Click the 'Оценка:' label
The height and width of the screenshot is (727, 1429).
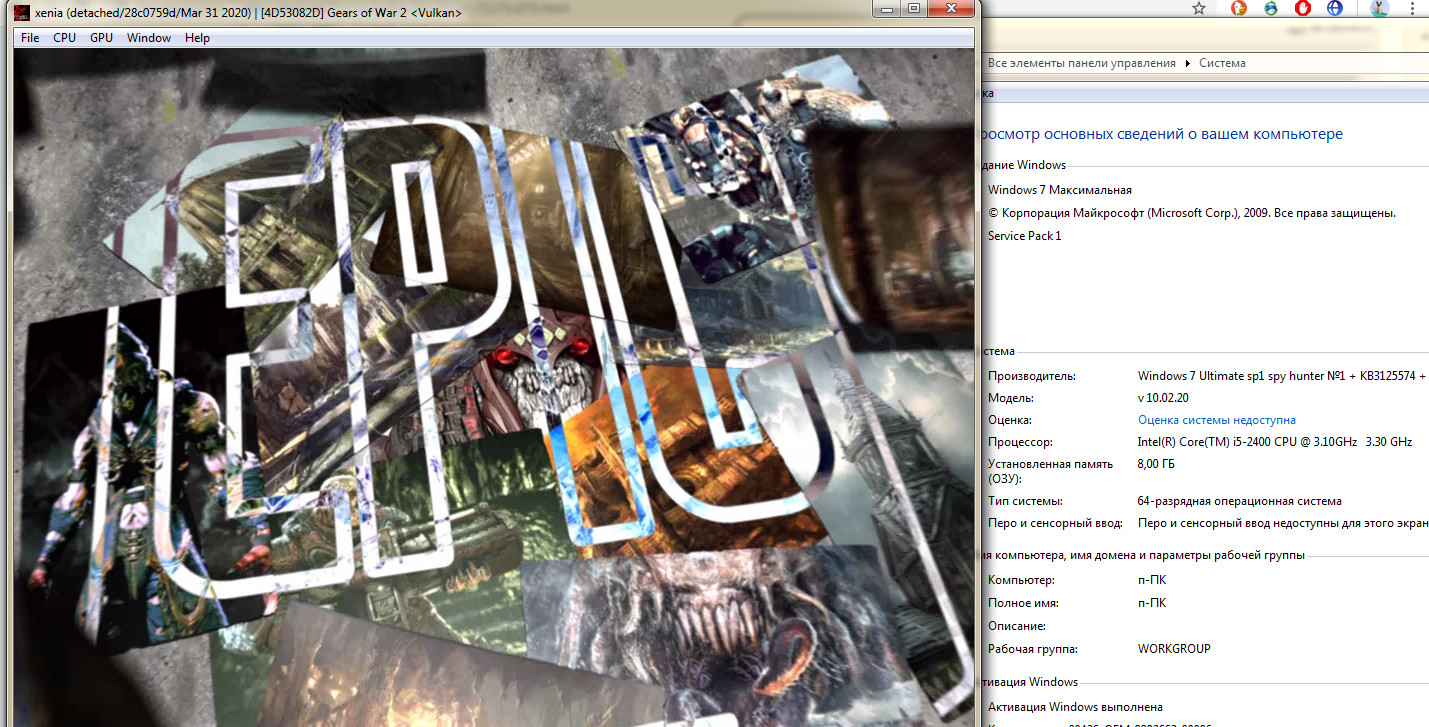(1010, 420)
